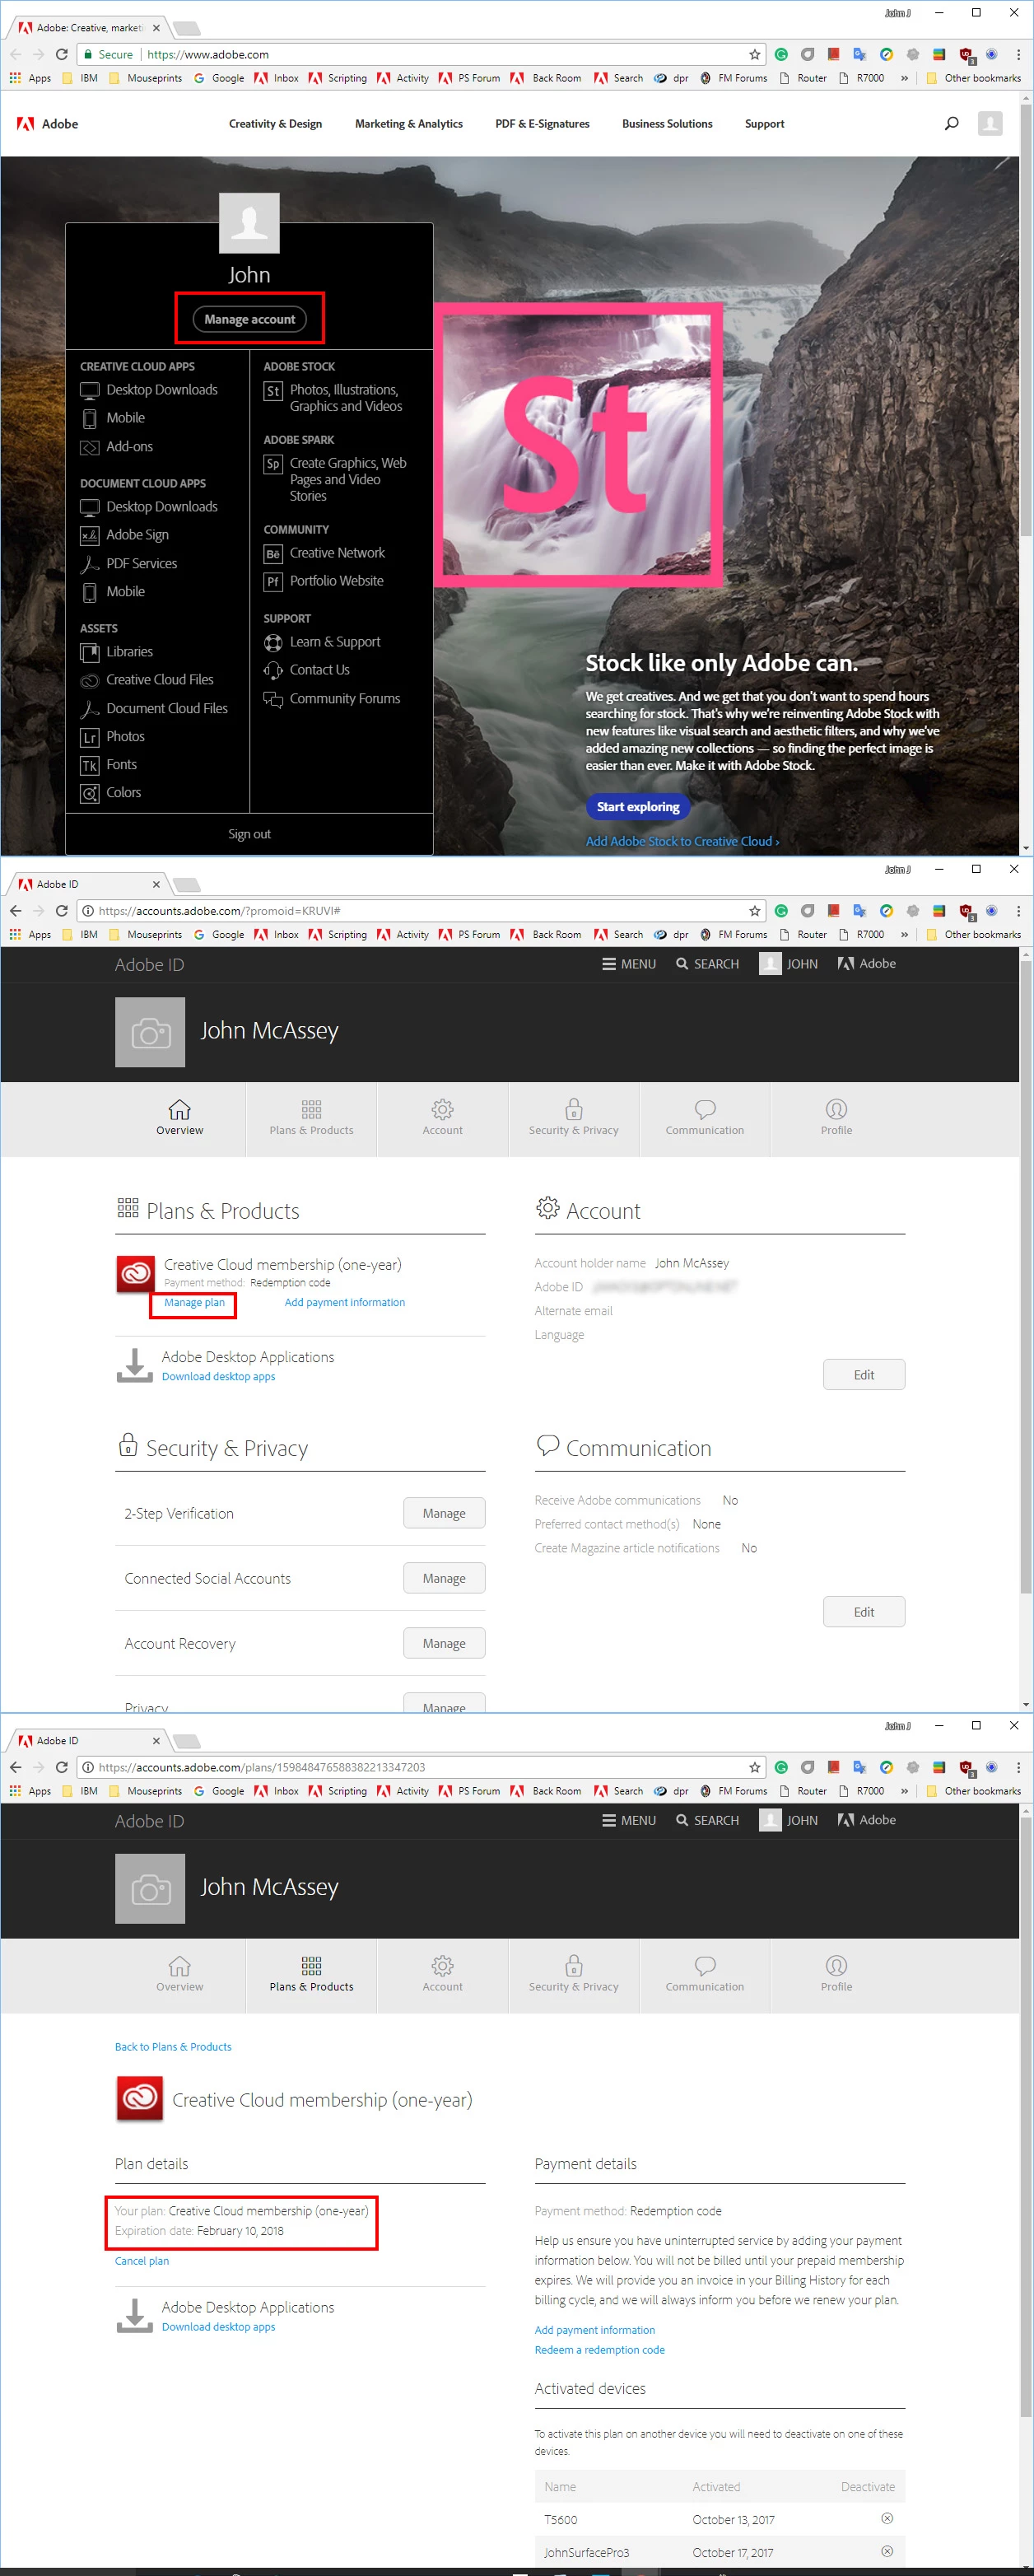Viewport: 1034px width, 2576px height.
Task: Open MENU in the Adobe ID plans window
Action: click(x=629, y=1820)
